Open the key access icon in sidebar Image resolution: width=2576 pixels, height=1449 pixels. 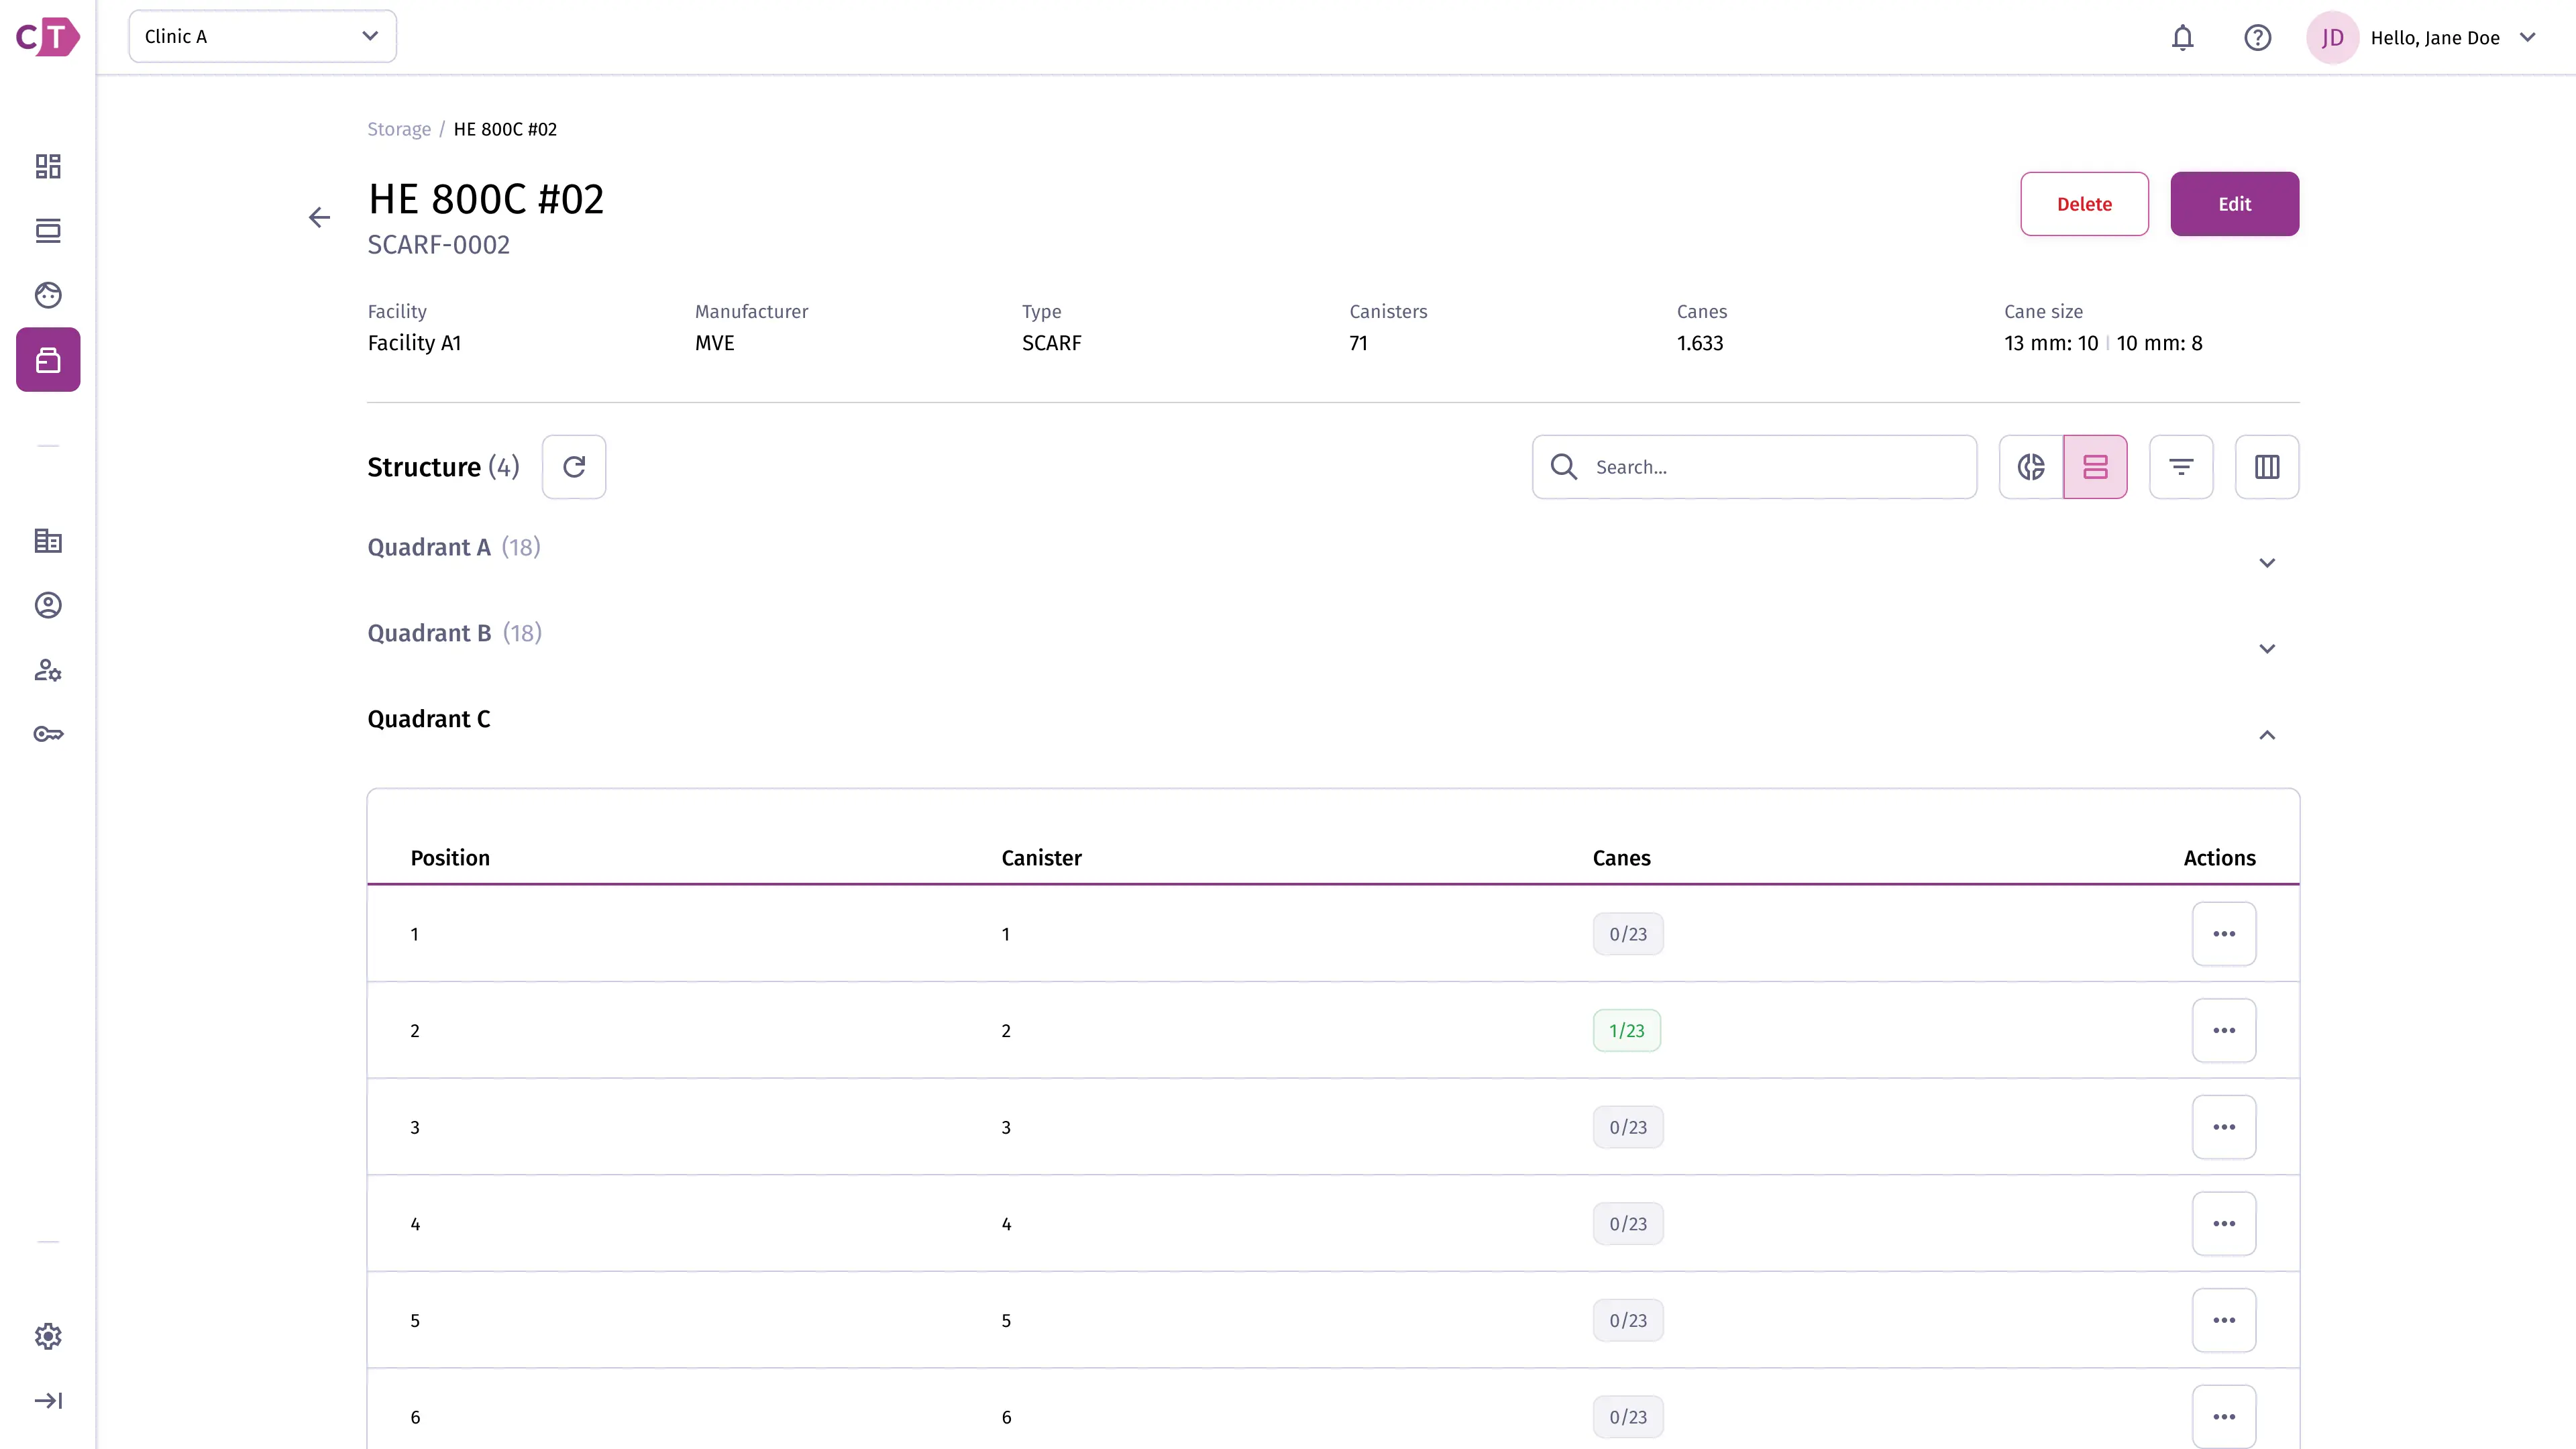pyautogui.click(x=48, y=734)
